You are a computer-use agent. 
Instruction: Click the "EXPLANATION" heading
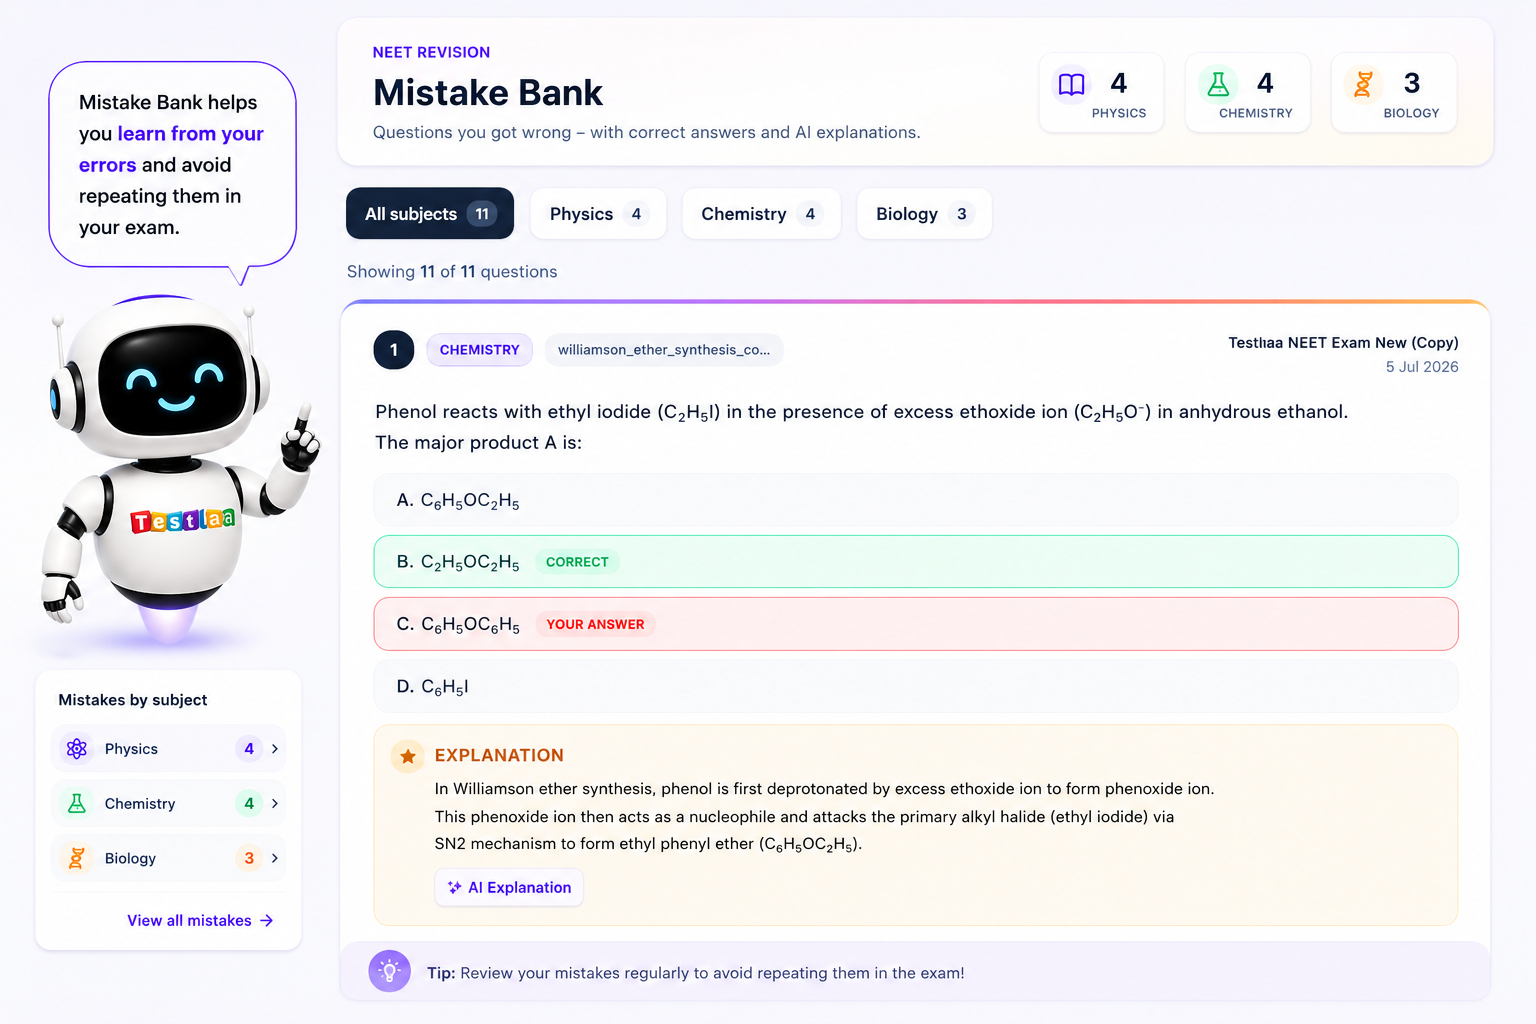pyautogui.click(x=499, y=756)
